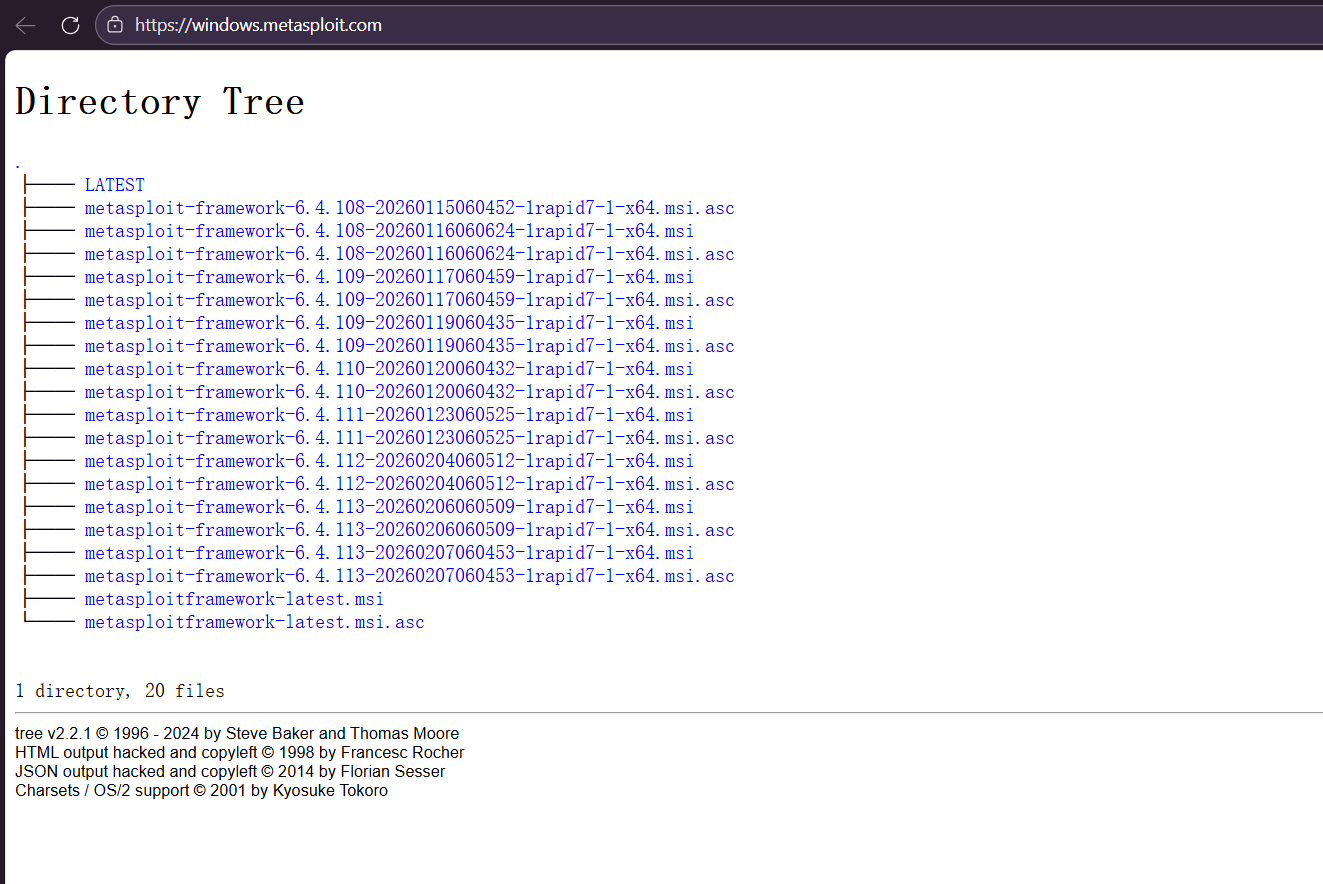The width and height of the screenshot is (1323, 884).
Task: Open metasploitframework-latest.msi.asc signature link
Action: point(254,622)
